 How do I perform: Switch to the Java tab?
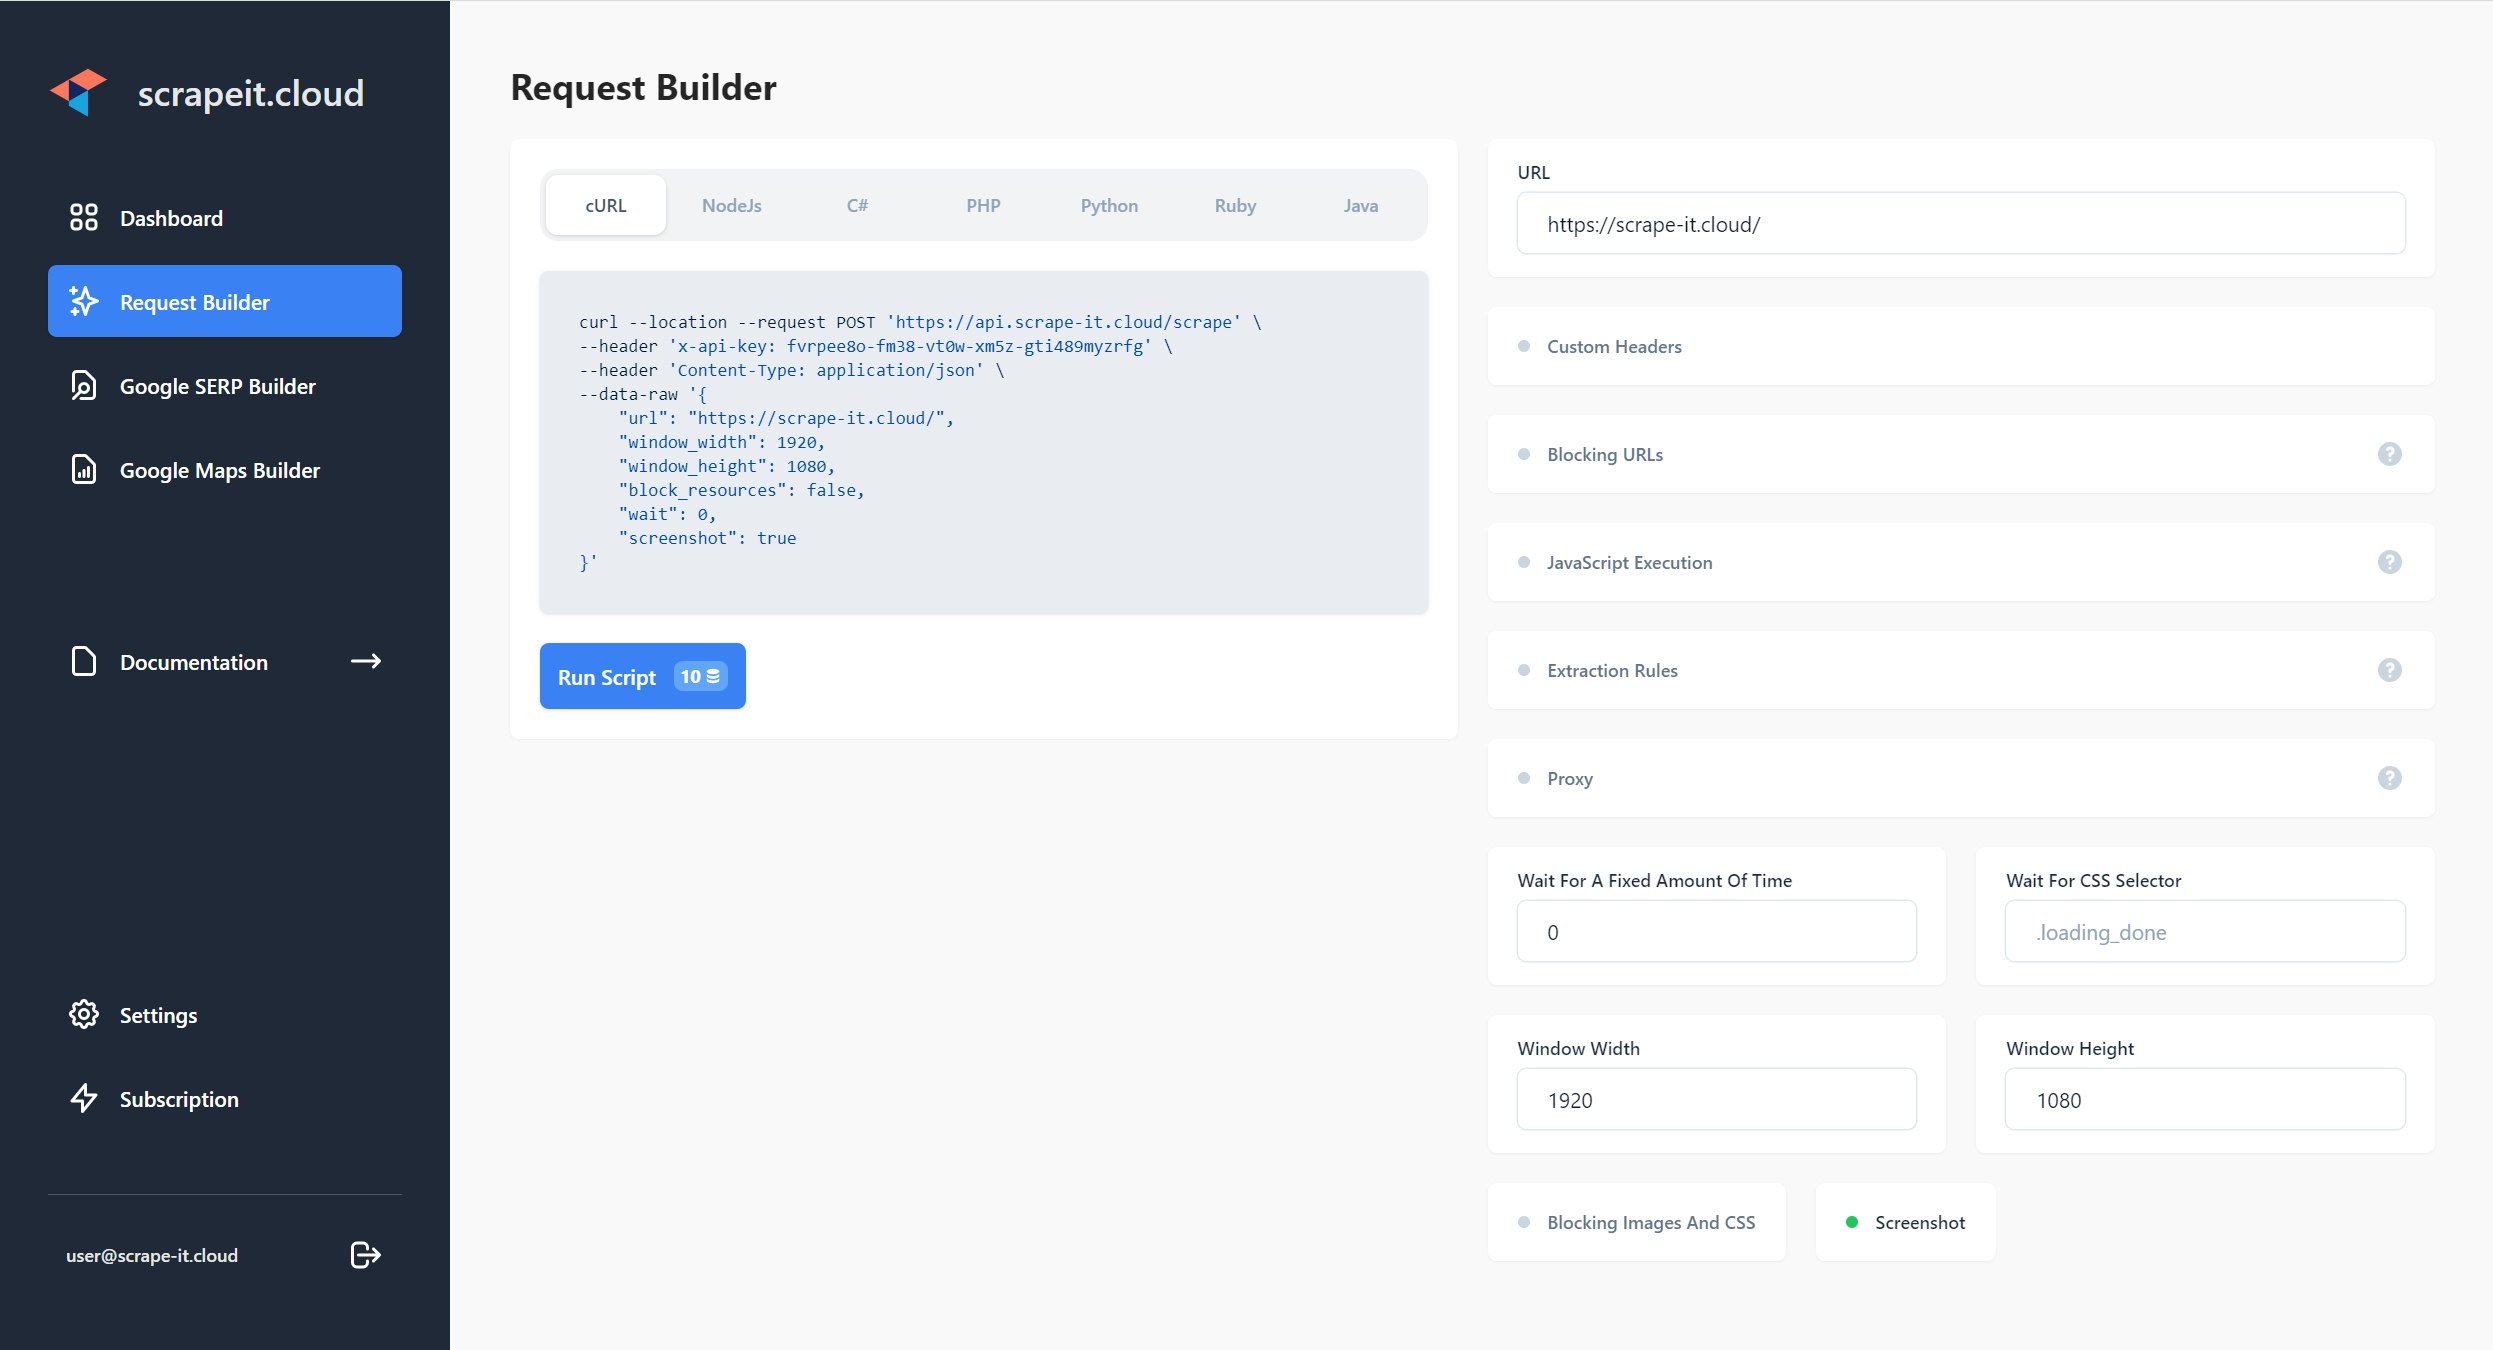coord(1361,205)
